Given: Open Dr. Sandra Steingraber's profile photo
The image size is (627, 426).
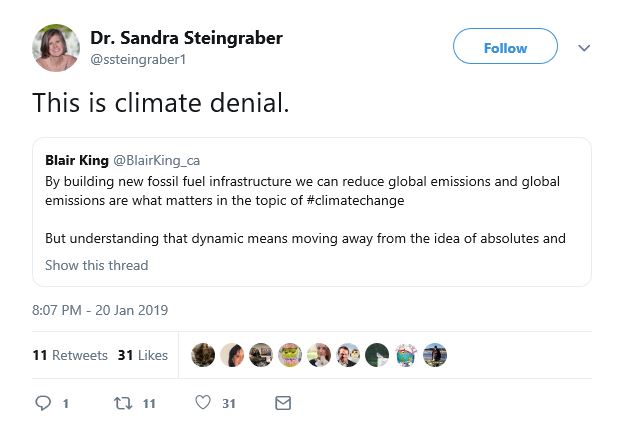Looking at the screenshot, I should pyautogui.click(x=56, y=48).
